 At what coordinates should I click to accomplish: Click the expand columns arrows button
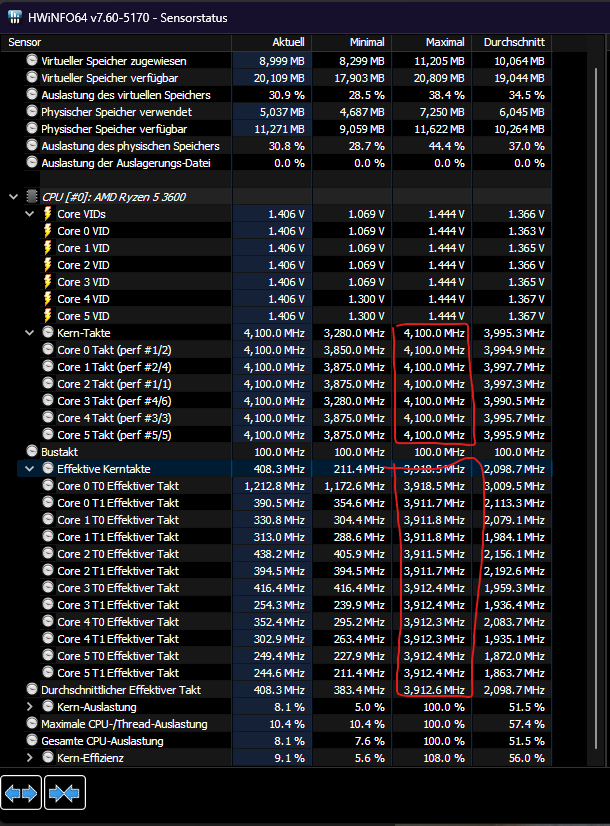click(x=21, y=793)
